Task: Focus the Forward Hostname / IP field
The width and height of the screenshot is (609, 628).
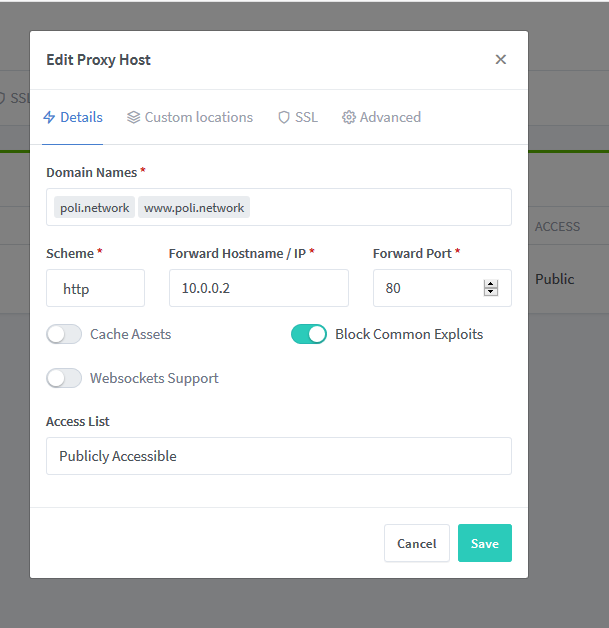Action: pos(259,288)
